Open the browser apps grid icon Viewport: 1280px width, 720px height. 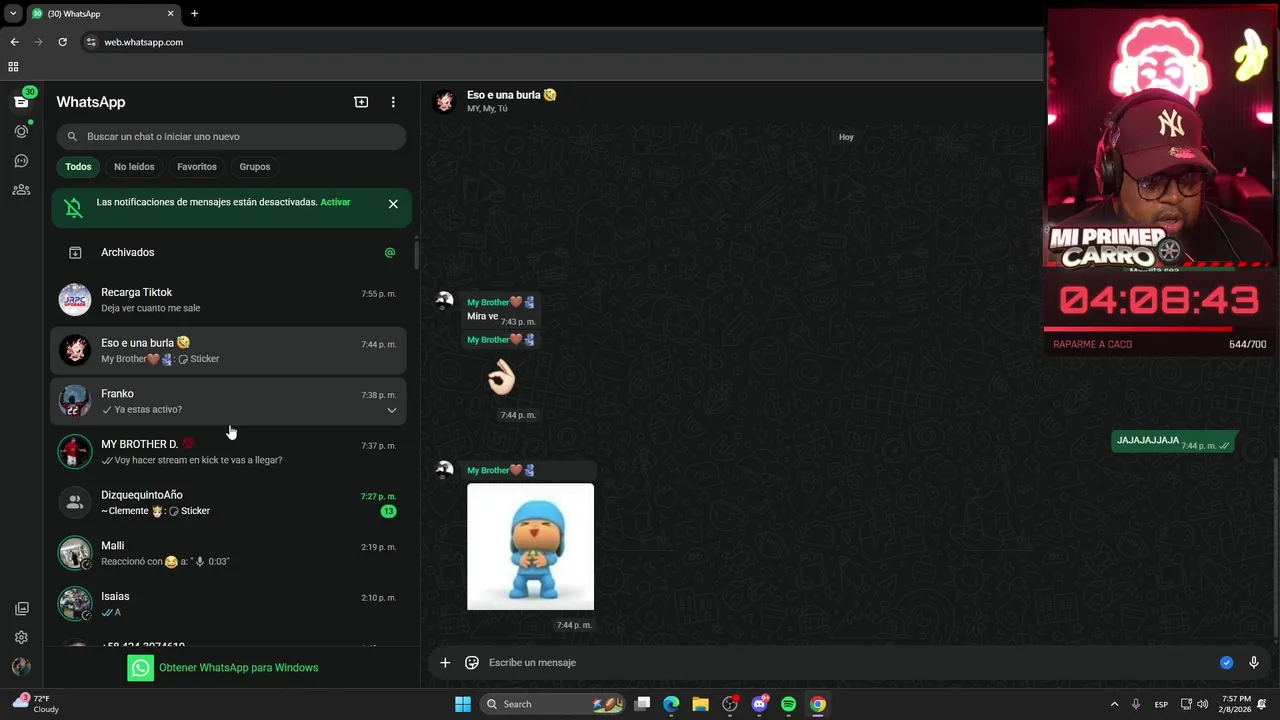tap(13, 67)
